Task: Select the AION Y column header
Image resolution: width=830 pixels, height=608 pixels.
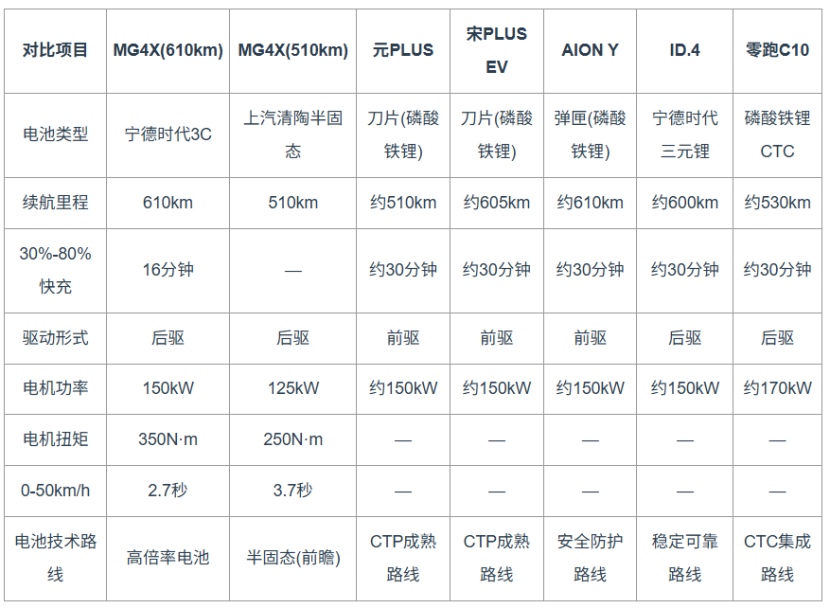Action: point(590,51)
